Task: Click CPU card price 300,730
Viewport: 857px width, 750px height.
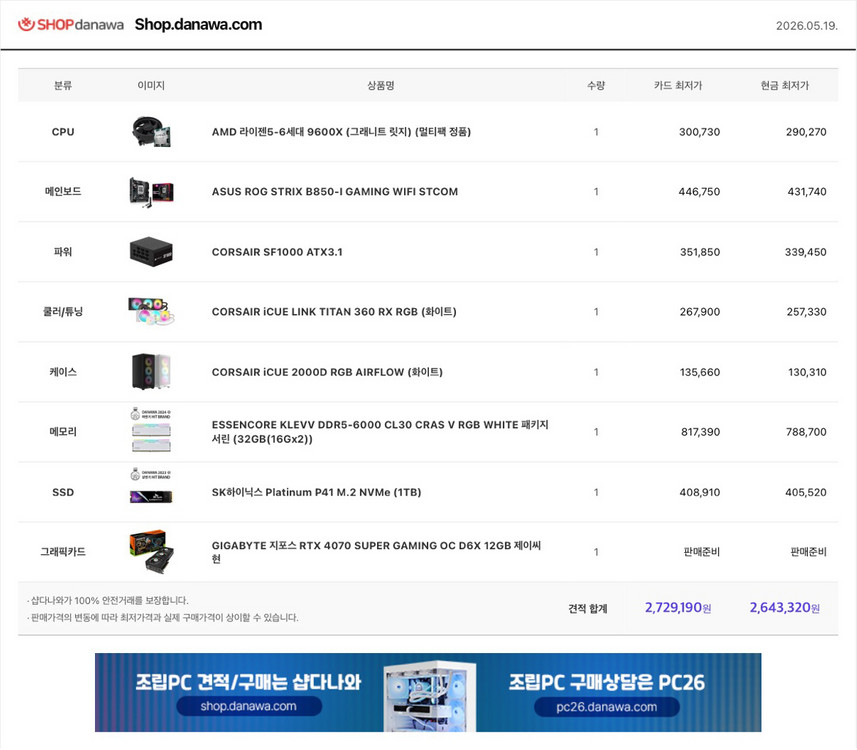Action: 700,132
